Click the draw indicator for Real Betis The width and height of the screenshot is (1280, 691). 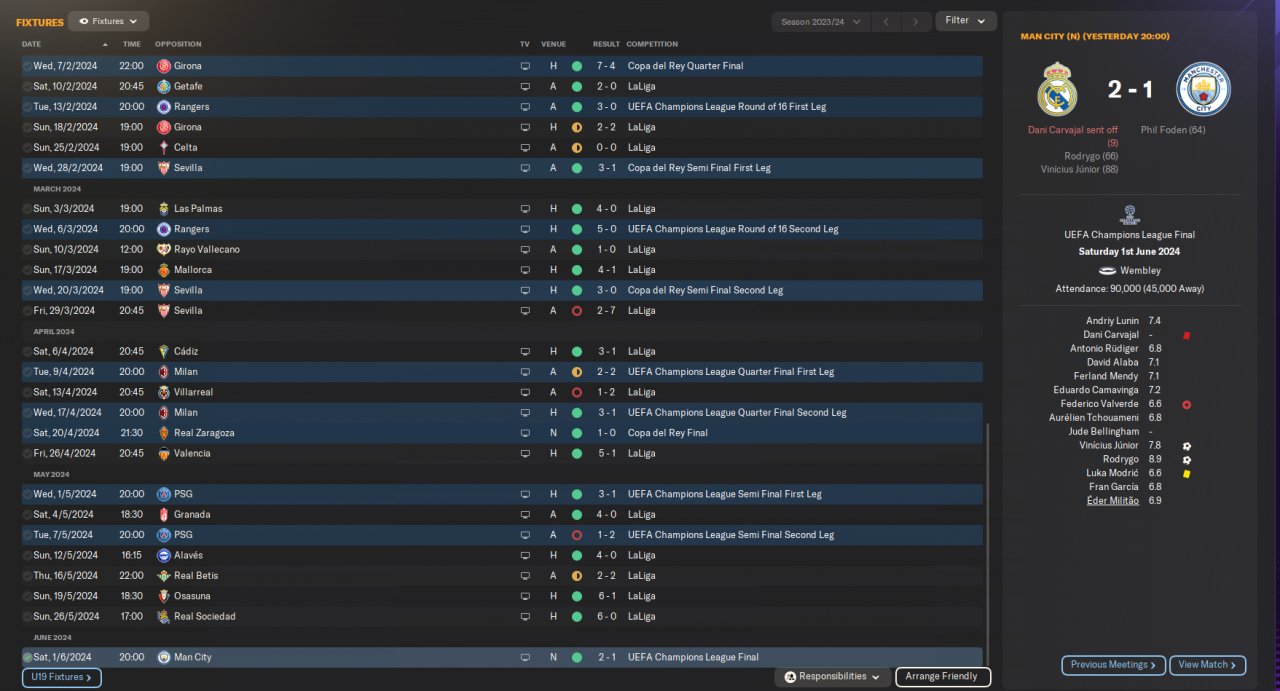click(577, 576)
